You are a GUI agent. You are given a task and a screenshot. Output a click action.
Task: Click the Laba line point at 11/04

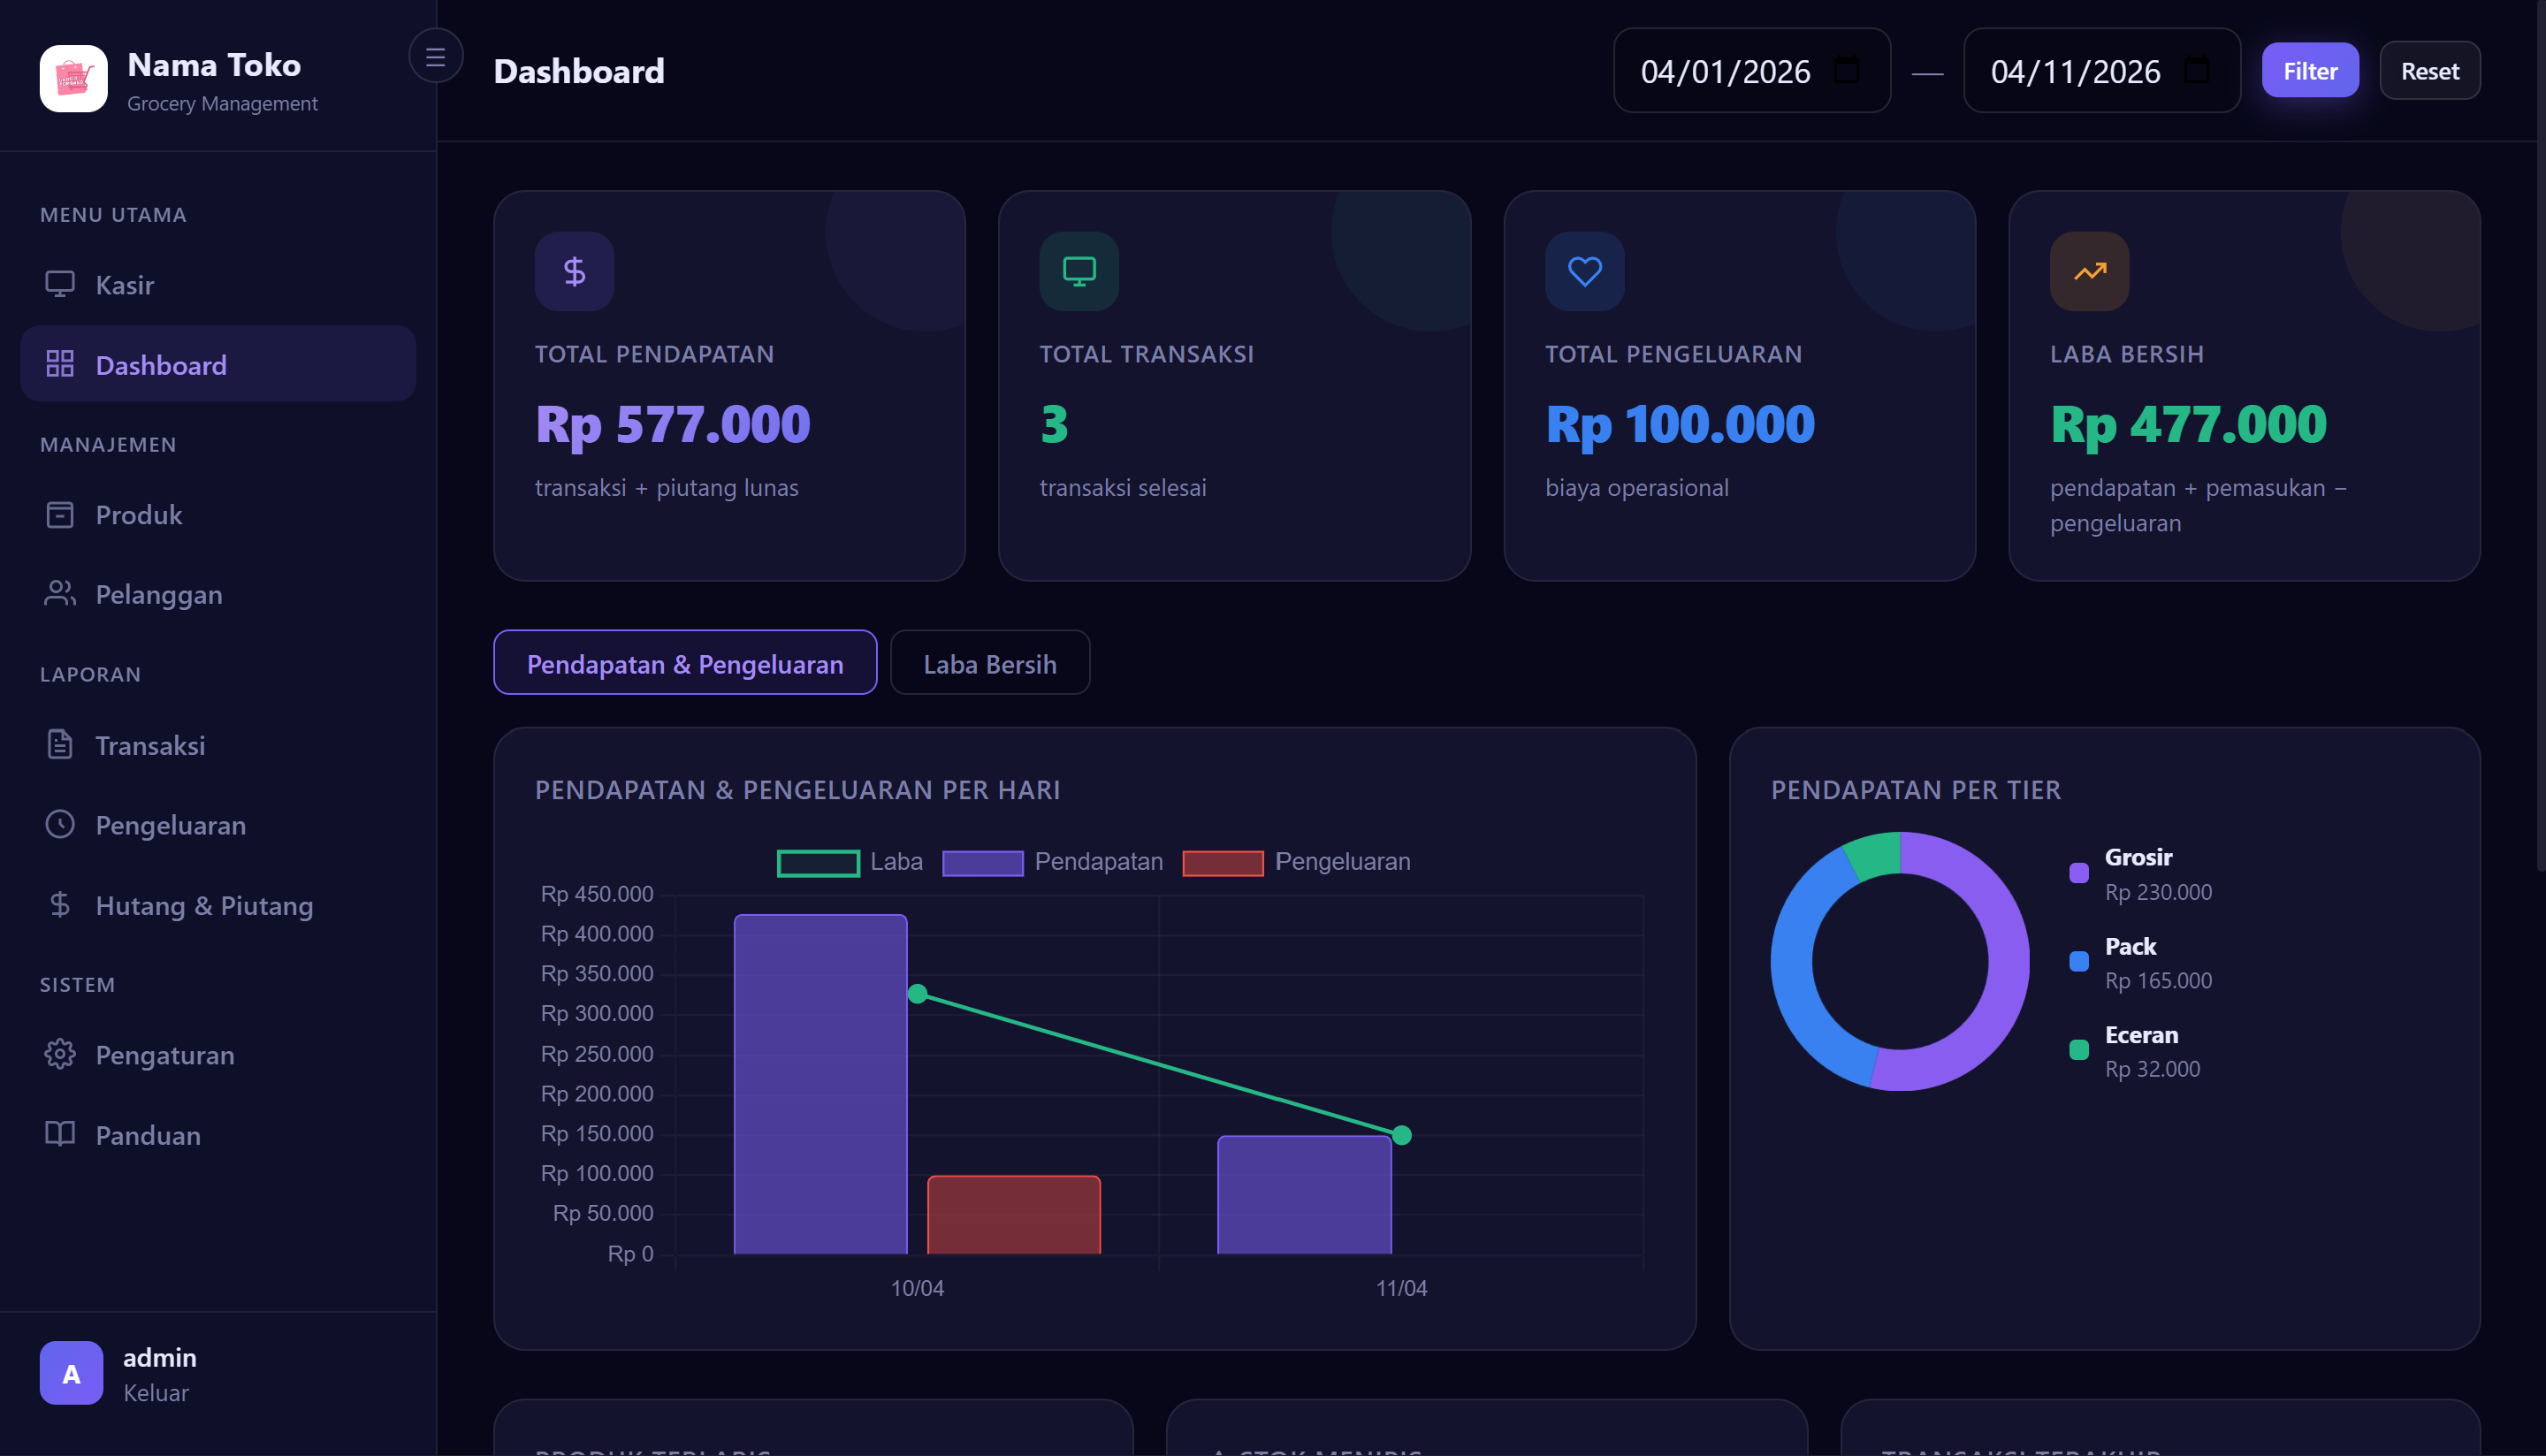click(1402, 1135)
